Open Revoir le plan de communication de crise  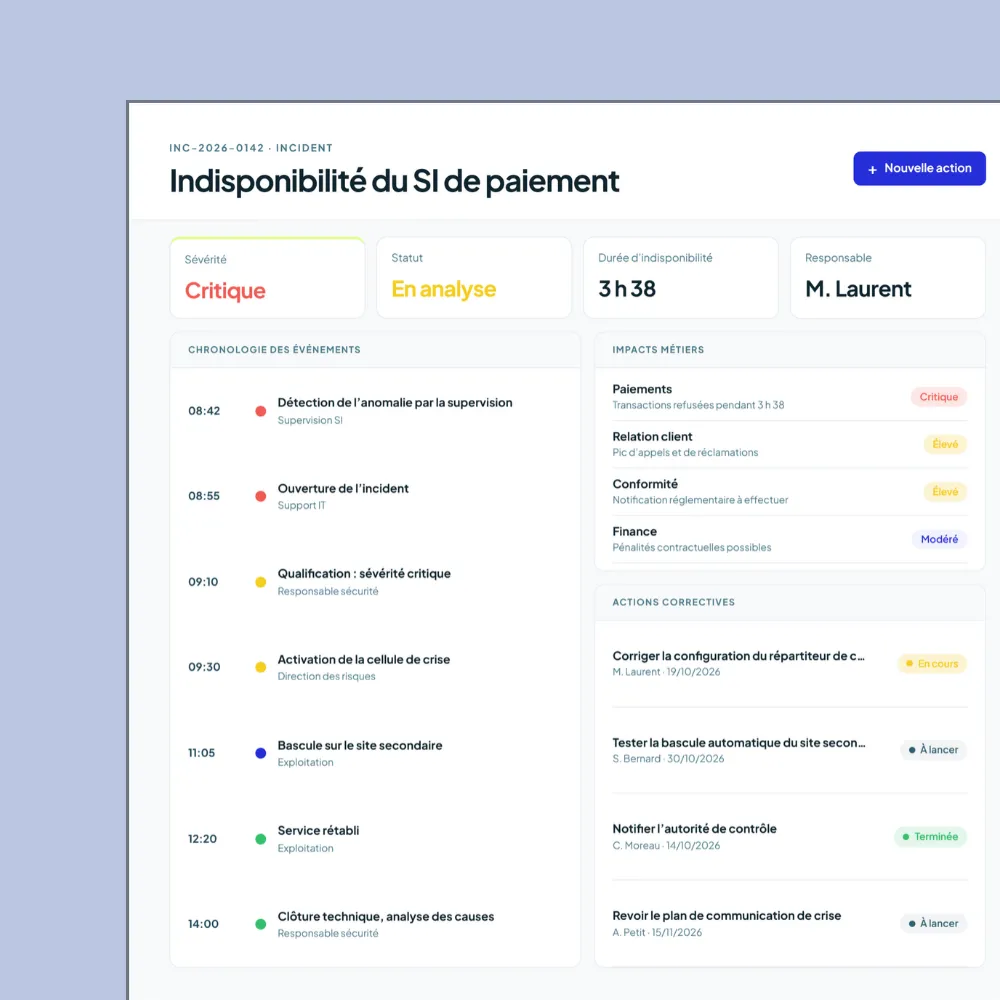(x=790, y=923)
